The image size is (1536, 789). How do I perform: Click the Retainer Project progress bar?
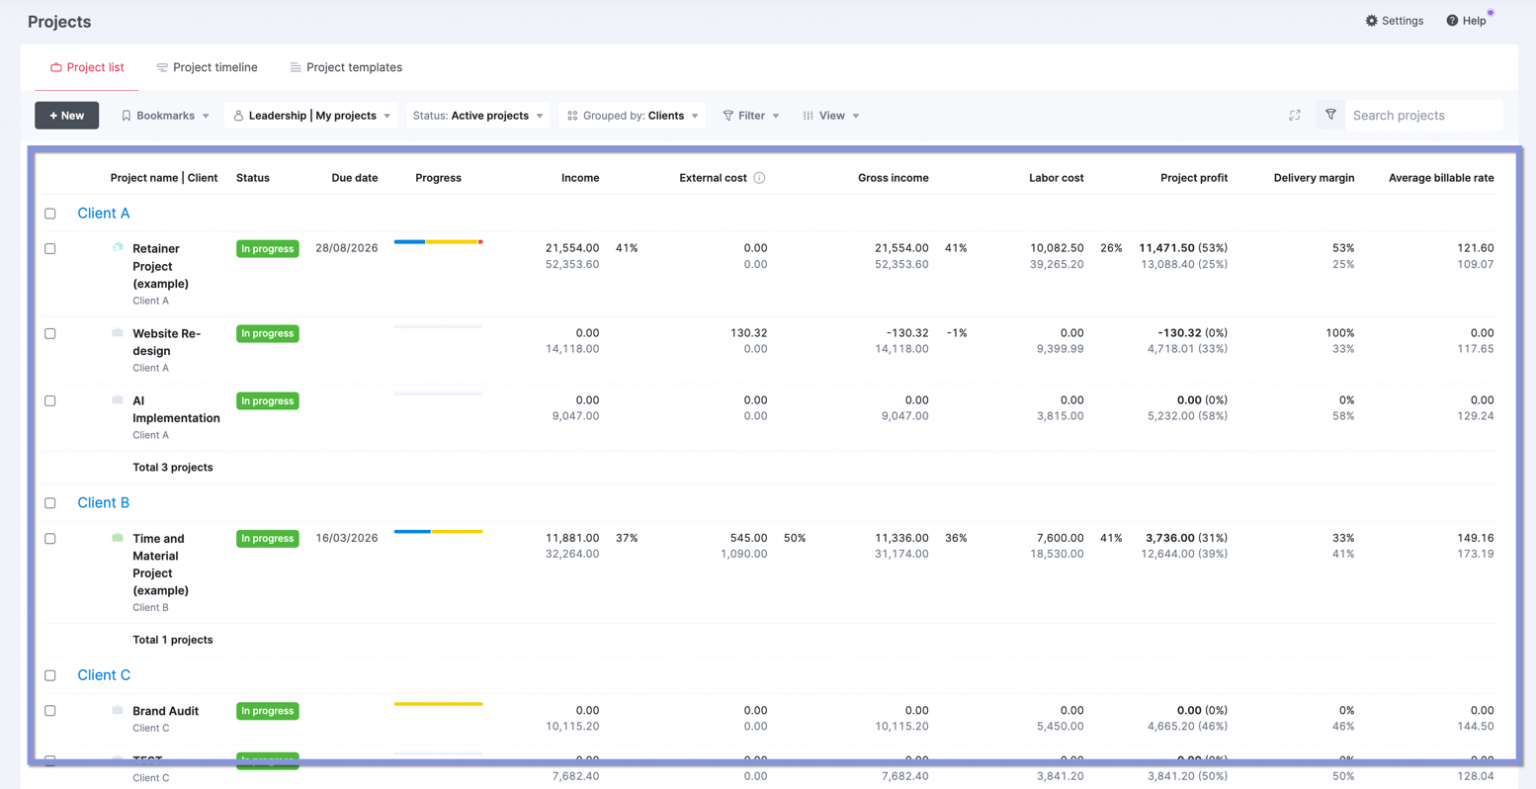(x=438, y=241)
